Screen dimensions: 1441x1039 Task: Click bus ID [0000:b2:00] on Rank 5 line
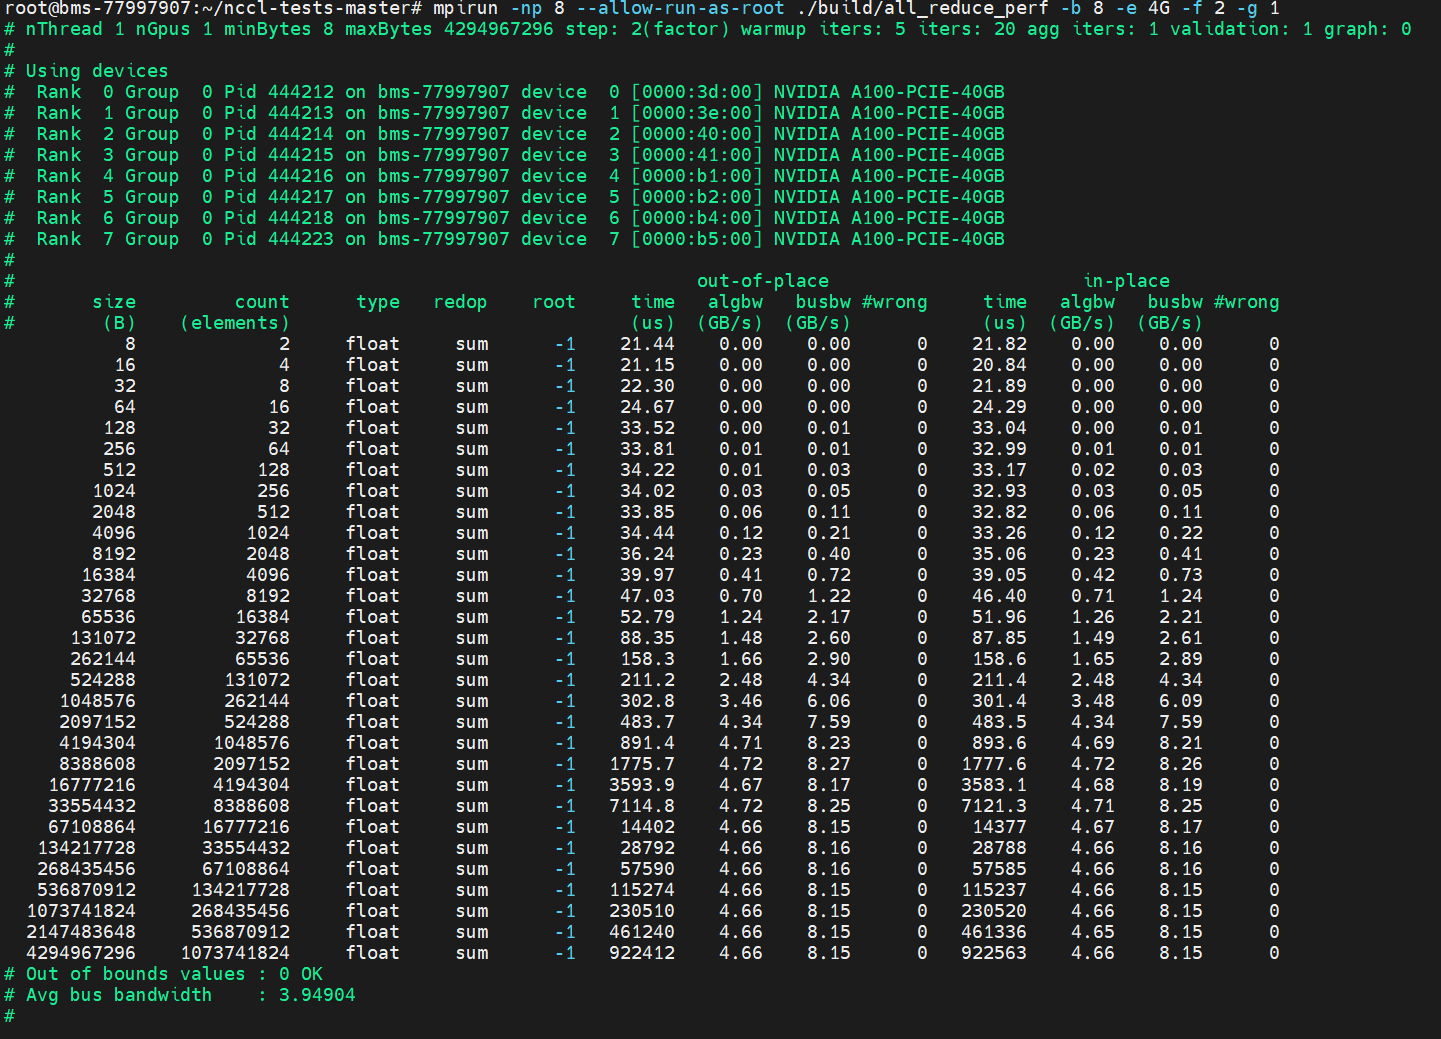[x=697, y=197]
